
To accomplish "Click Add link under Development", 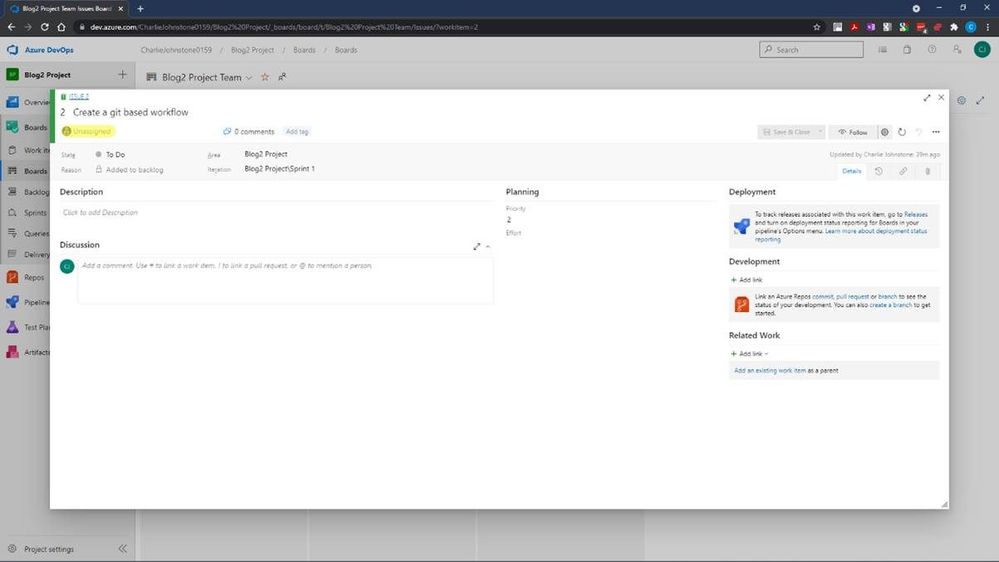I will [x=746, y=280].
